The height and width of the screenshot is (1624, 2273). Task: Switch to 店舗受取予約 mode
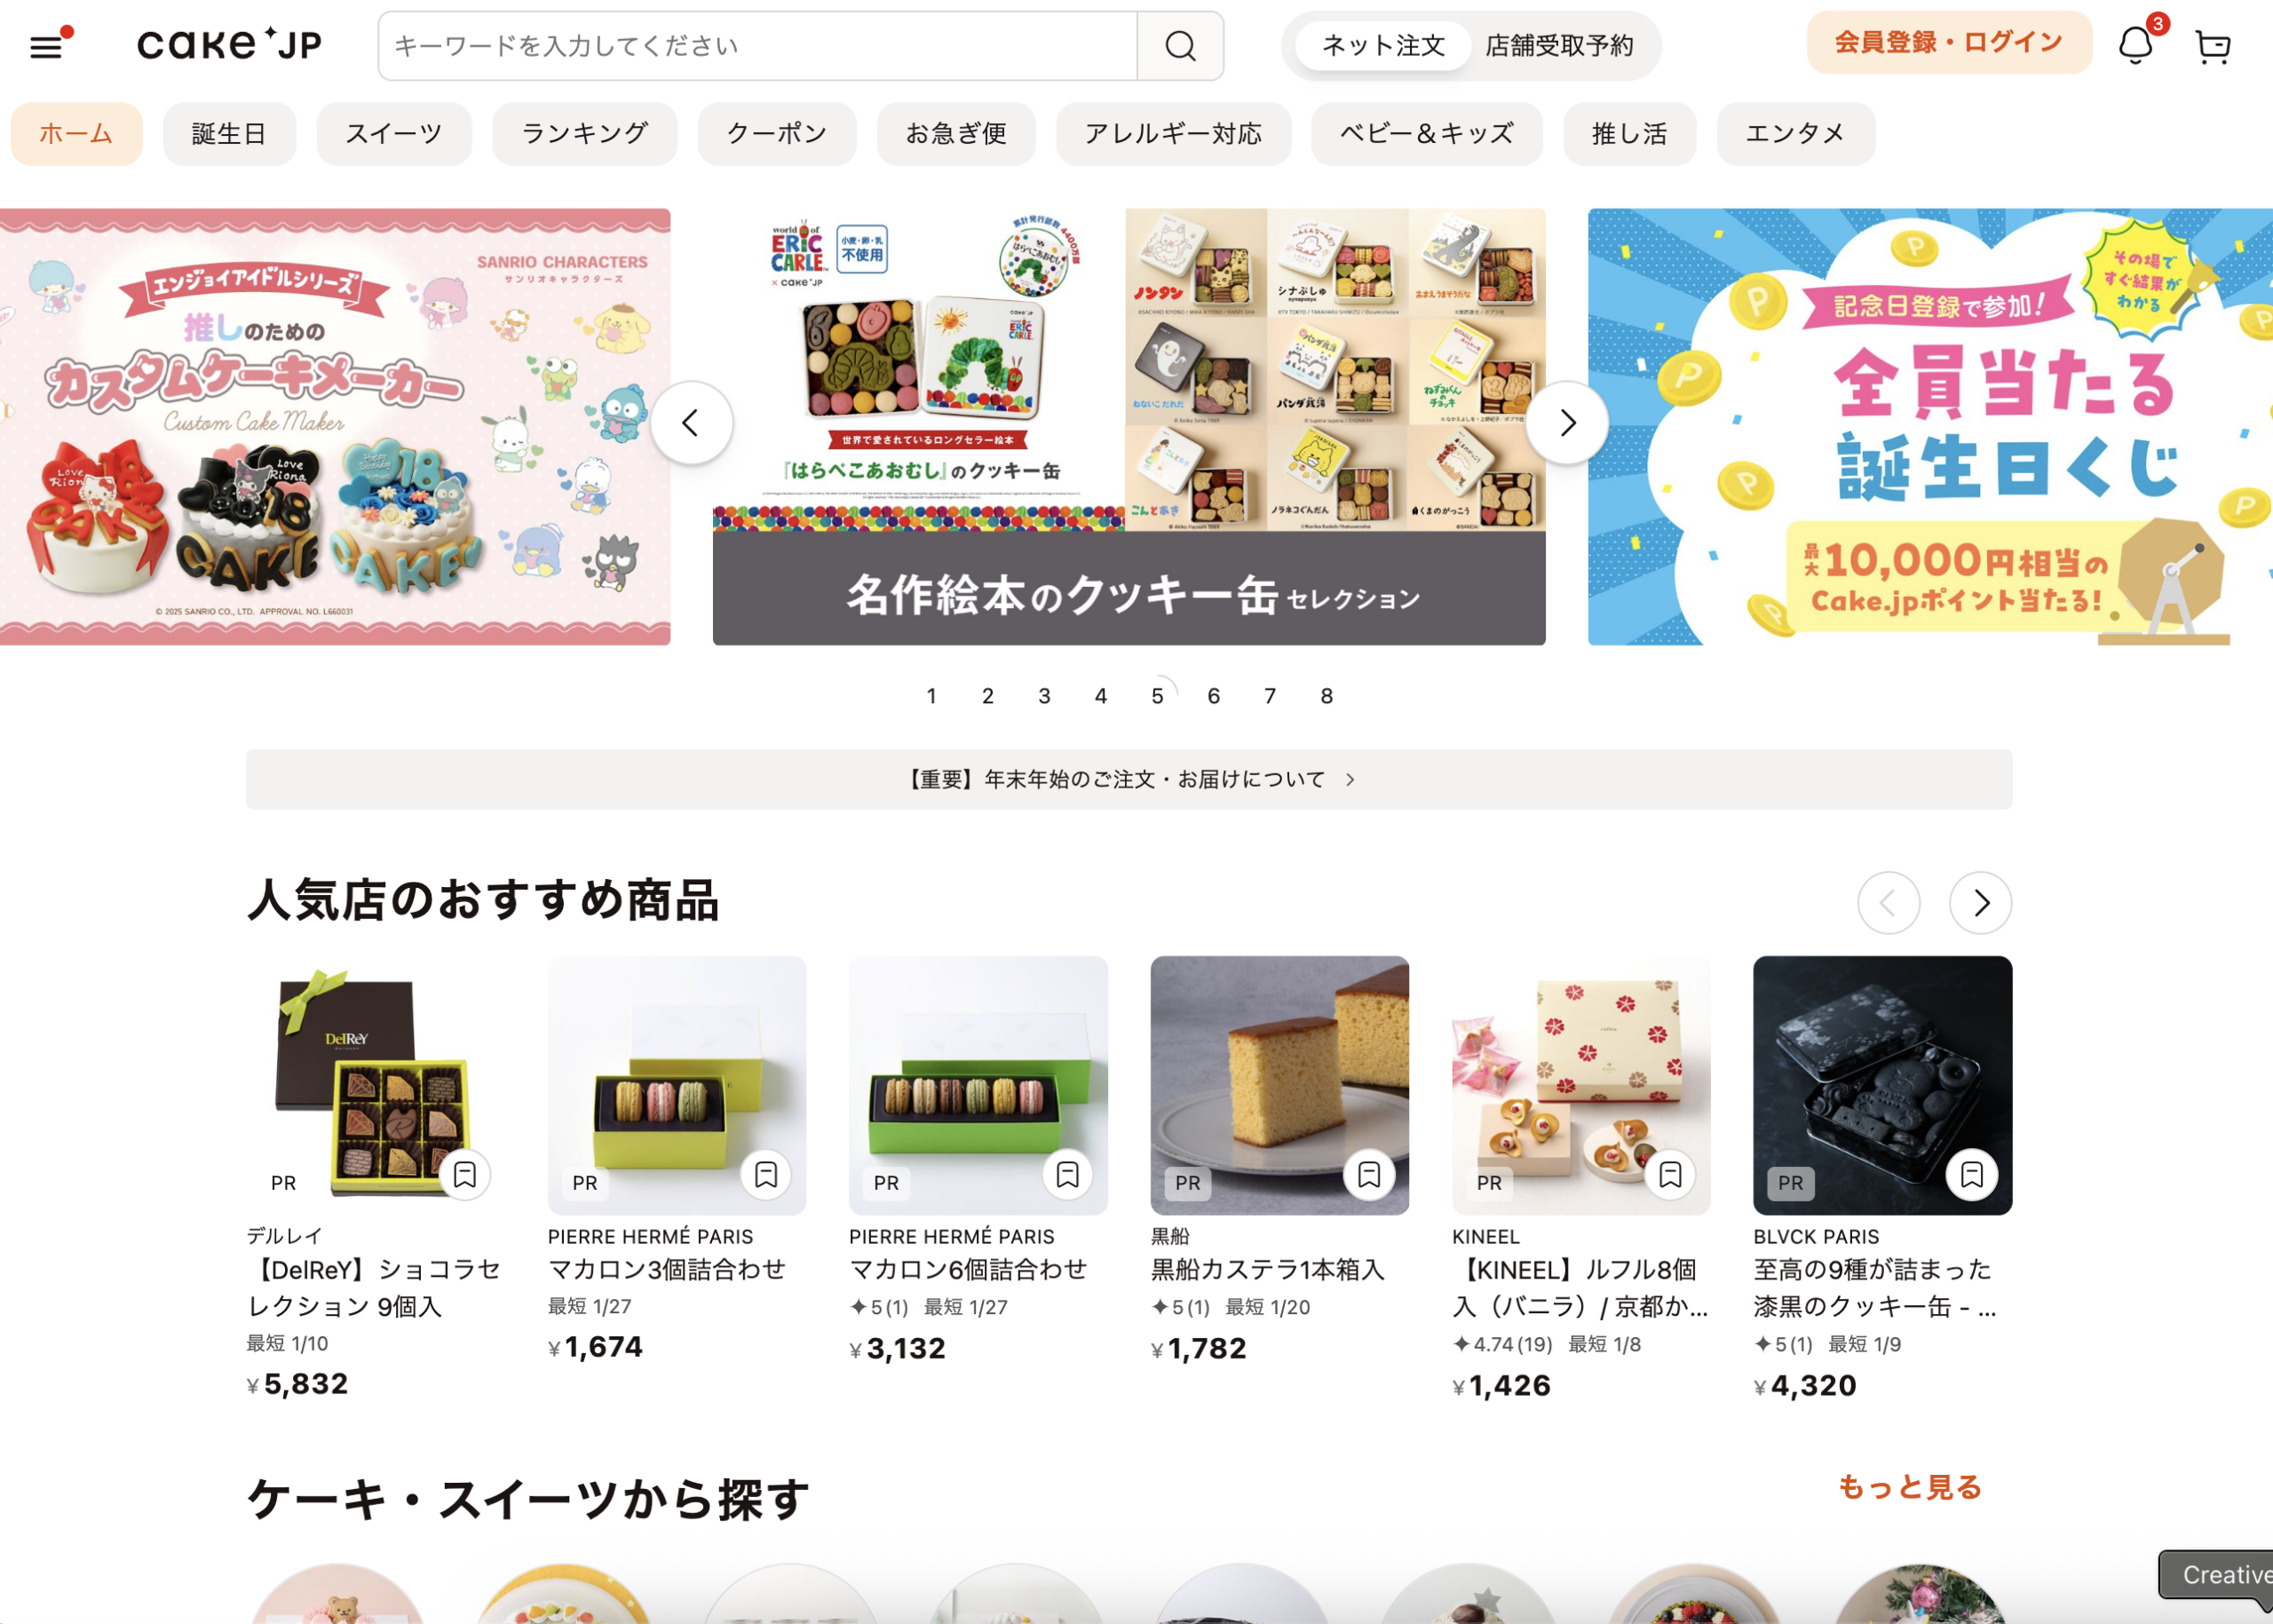point(1559,46)
